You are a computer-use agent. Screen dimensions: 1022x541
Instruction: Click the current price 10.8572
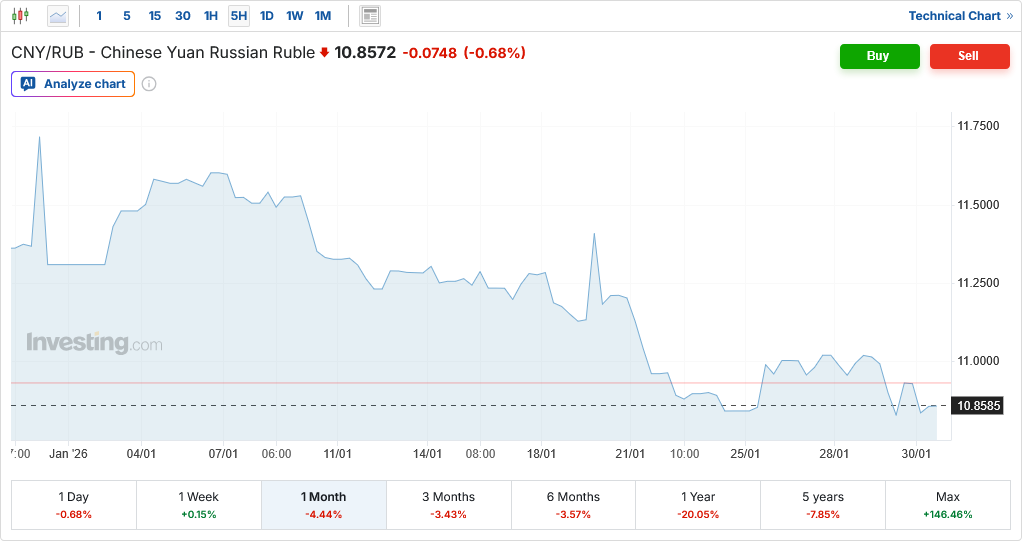pyautogui.click(x=365, y=53)
